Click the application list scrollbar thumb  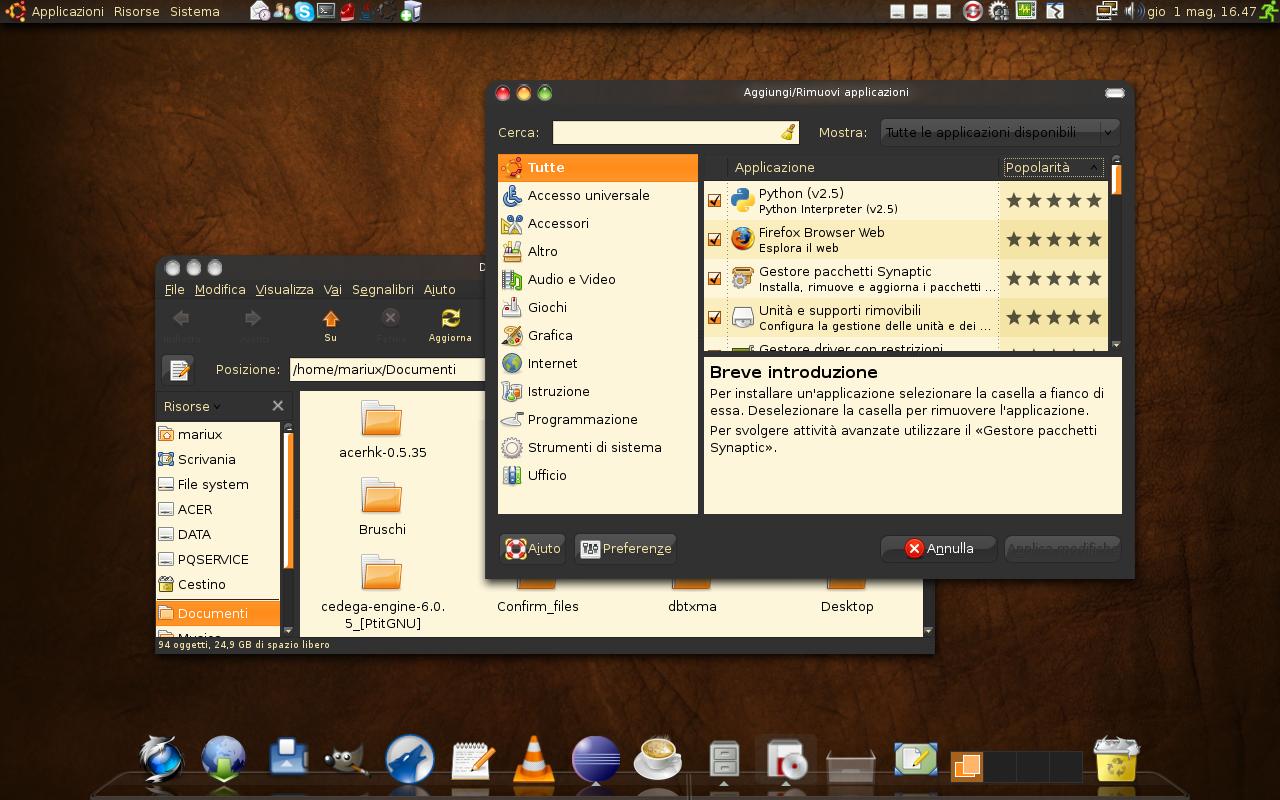pos(1116,179)
